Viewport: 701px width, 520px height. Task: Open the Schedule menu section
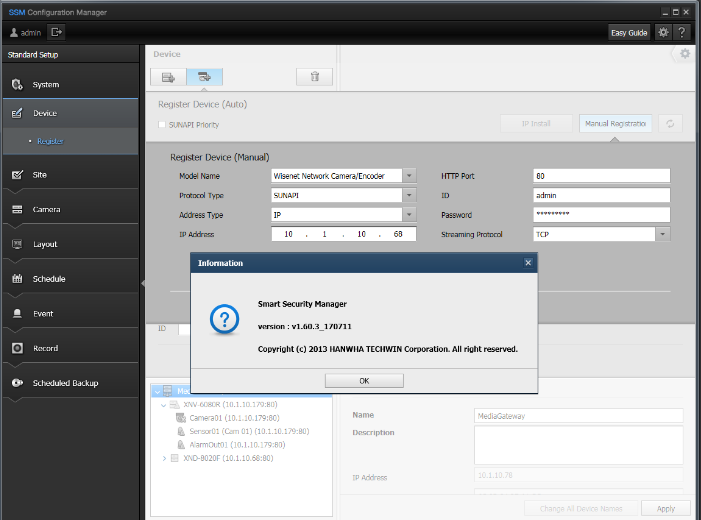coord(71,279)
